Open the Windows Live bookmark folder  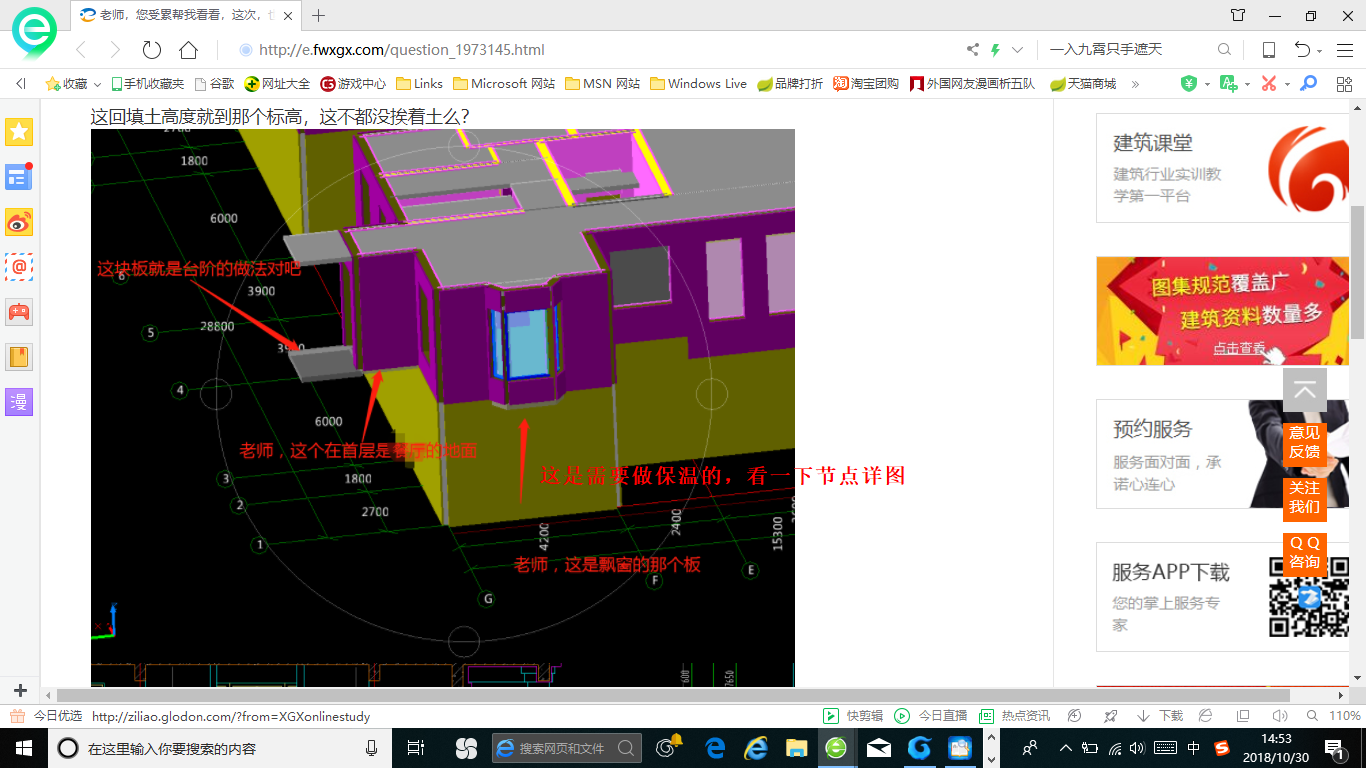[x=698, y=84]
